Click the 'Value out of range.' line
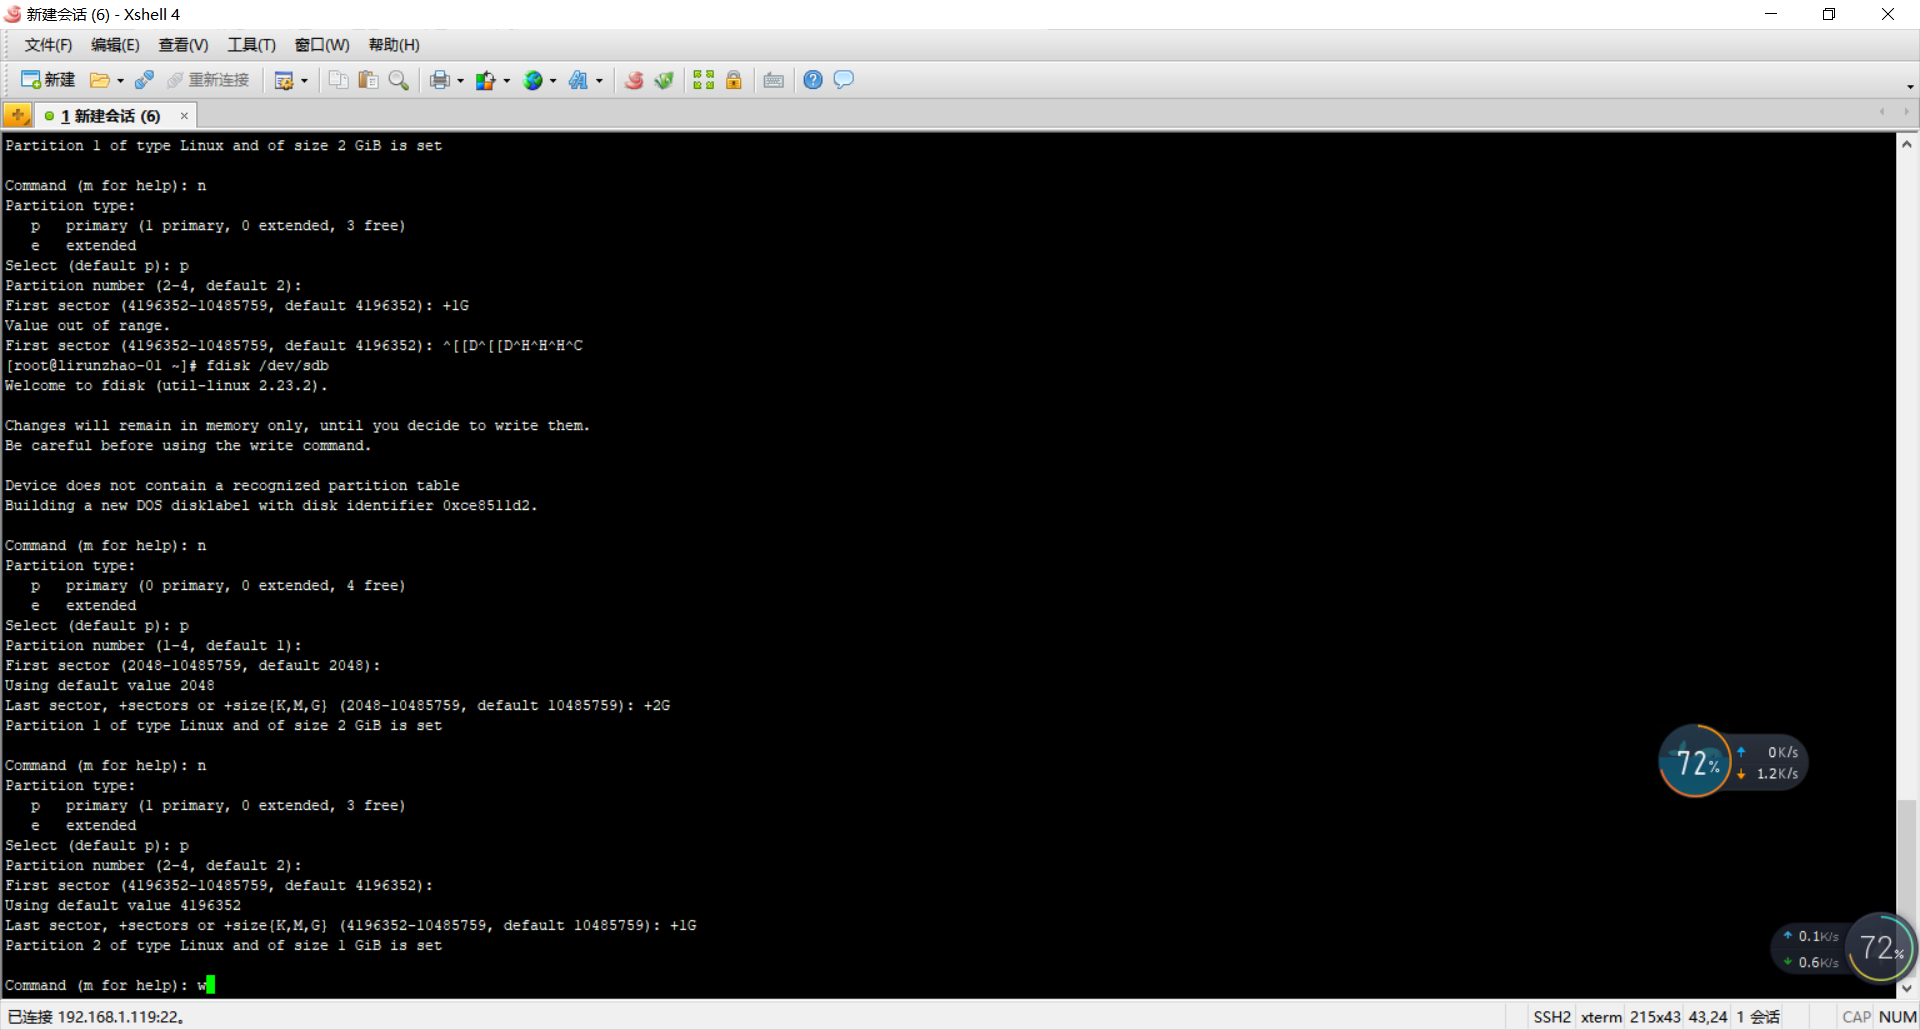 (87, 326)
